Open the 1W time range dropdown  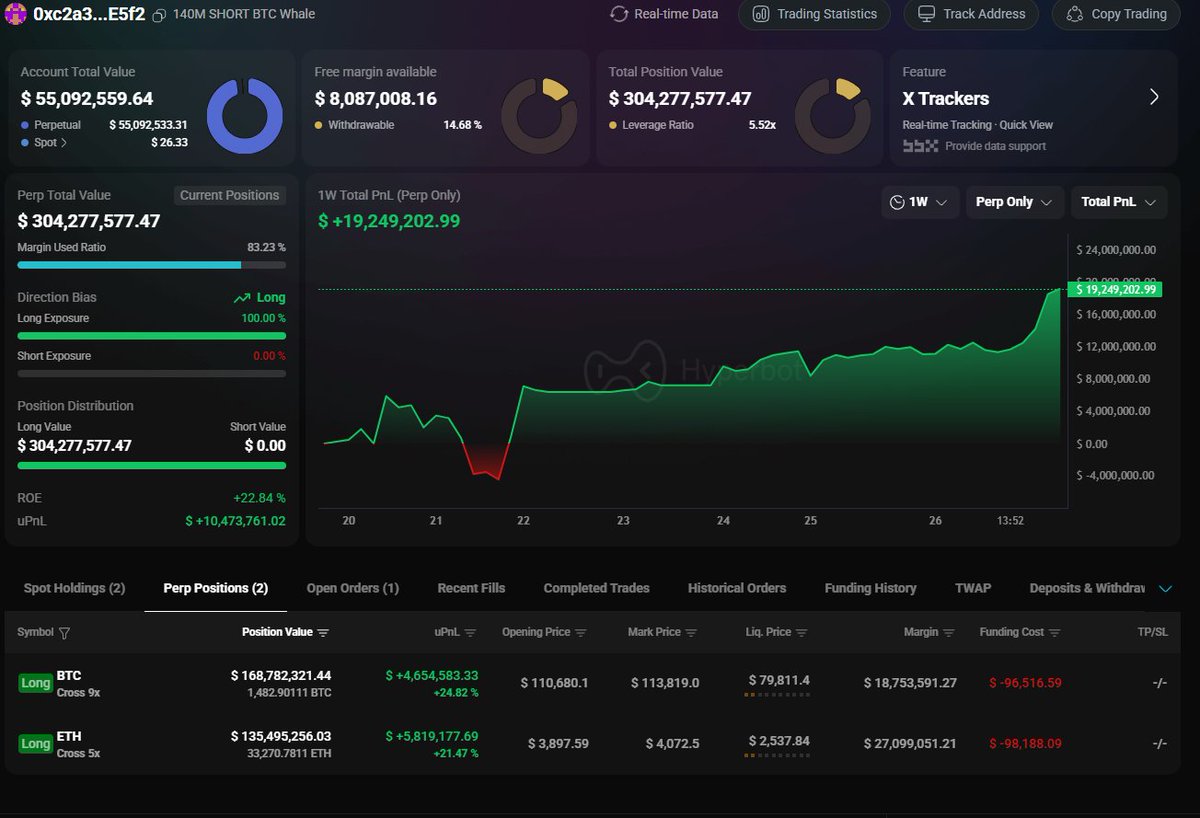(920, 201)
